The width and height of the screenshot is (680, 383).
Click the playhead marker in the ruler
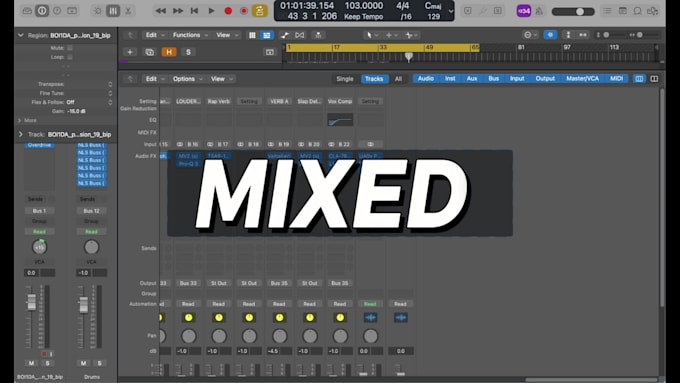(x=409, y=56)
